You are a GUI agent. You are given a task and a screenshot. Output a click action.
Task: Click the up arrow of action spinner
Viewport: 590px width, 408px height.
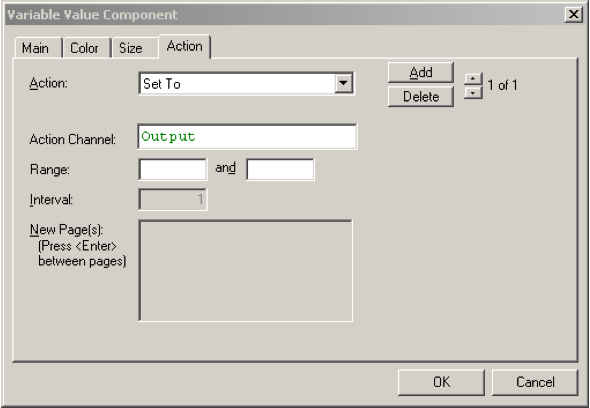click(x=473, y=79)
